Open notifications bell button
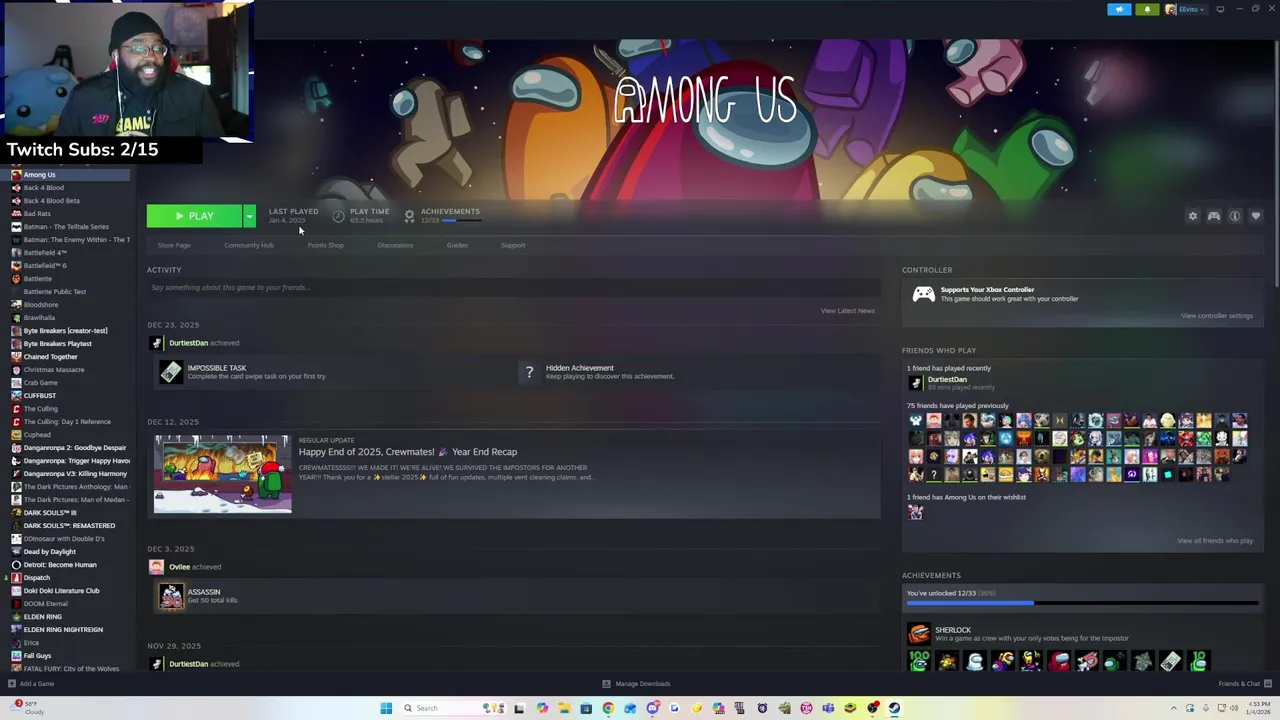The height and width of the screenshot is (720, 1280). point(1147,9)
